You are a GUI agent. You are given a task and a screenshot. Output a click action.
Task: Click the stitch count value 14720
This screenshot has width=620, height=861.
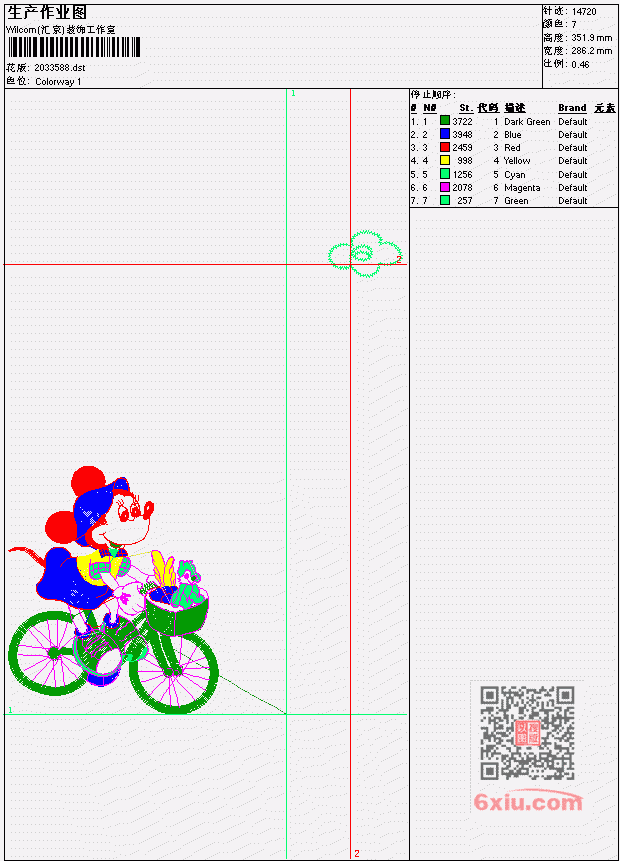pyautogui.click(x=584, y=12)
